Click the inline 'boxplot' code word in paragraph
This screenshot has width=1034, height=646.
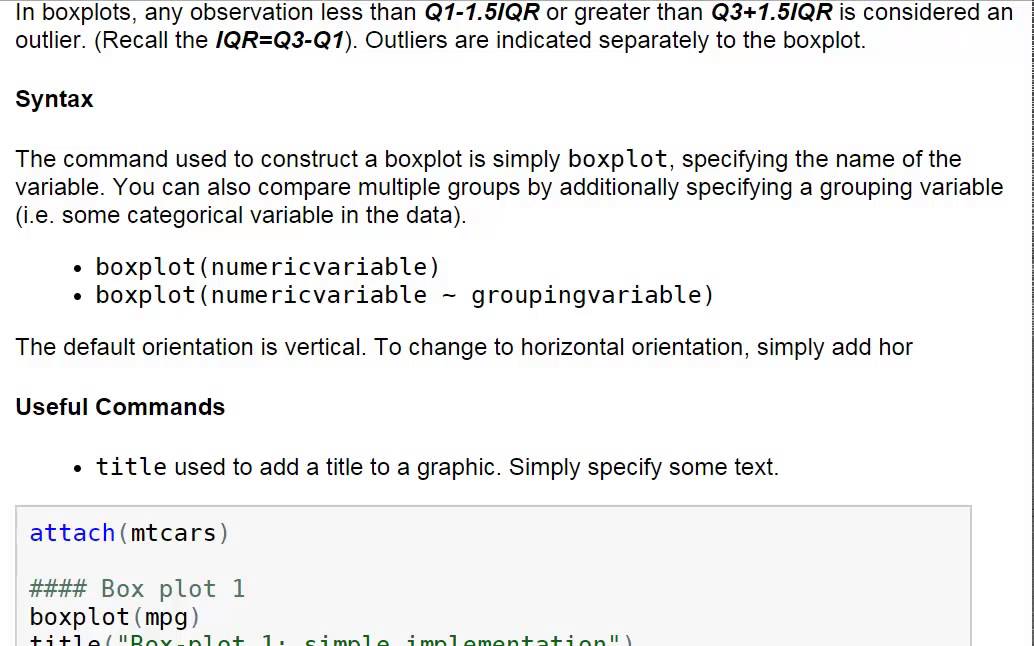pyautogui.click(x=617, y=160)
